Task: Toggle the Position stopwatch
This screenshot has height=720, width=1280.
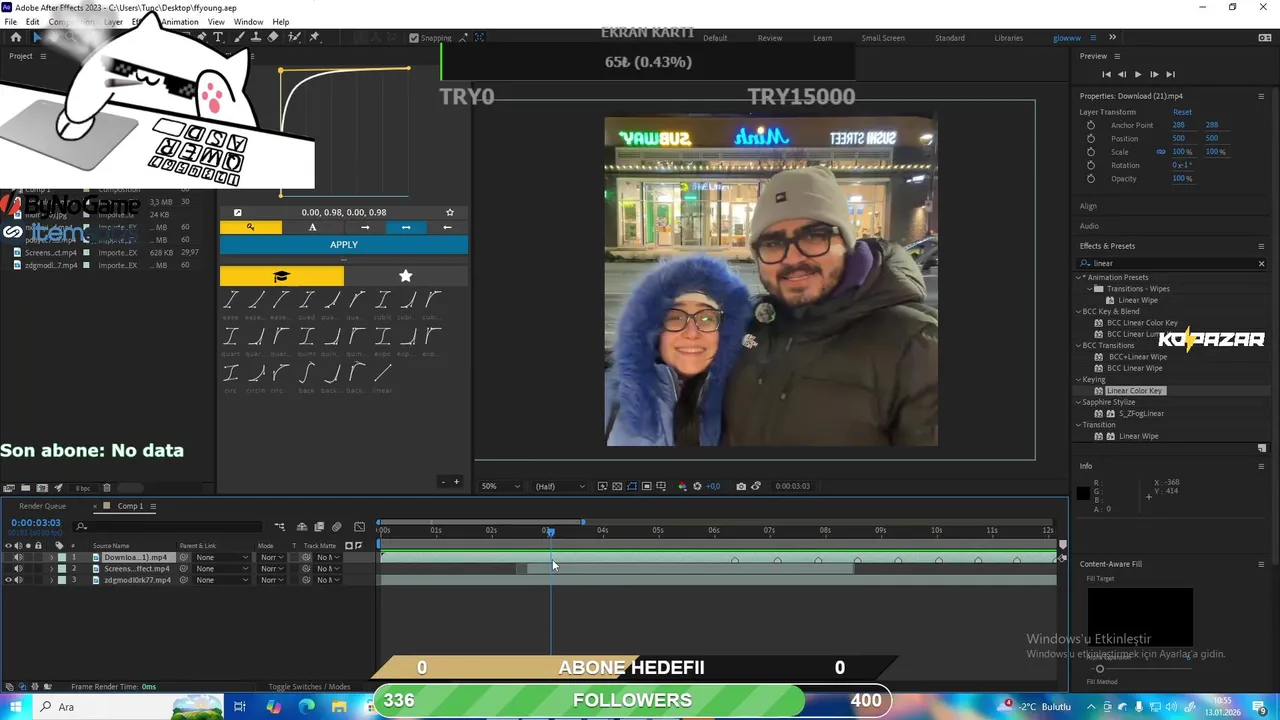Action: point(1091,138)
